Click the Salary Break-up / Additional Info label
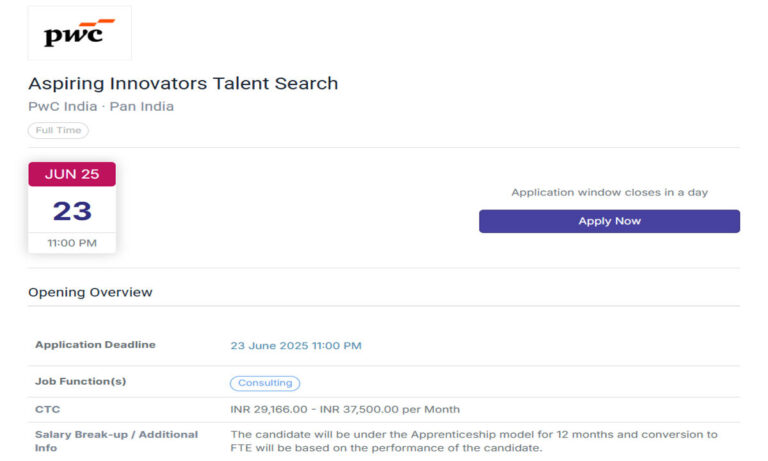The height and width of the screenshot is (461, 768). tap(117, 441)
